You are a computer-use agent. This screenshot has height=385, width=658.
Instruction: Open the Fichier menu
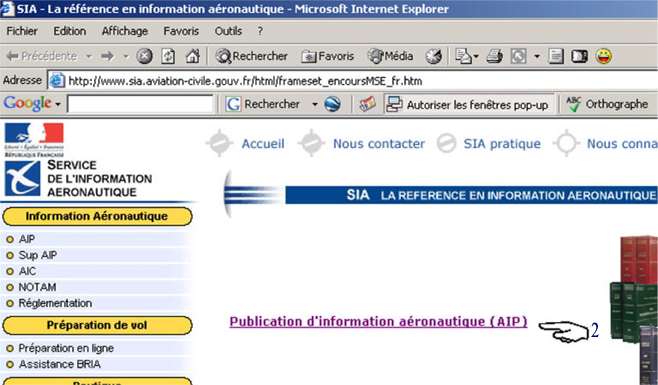point(22,31)
